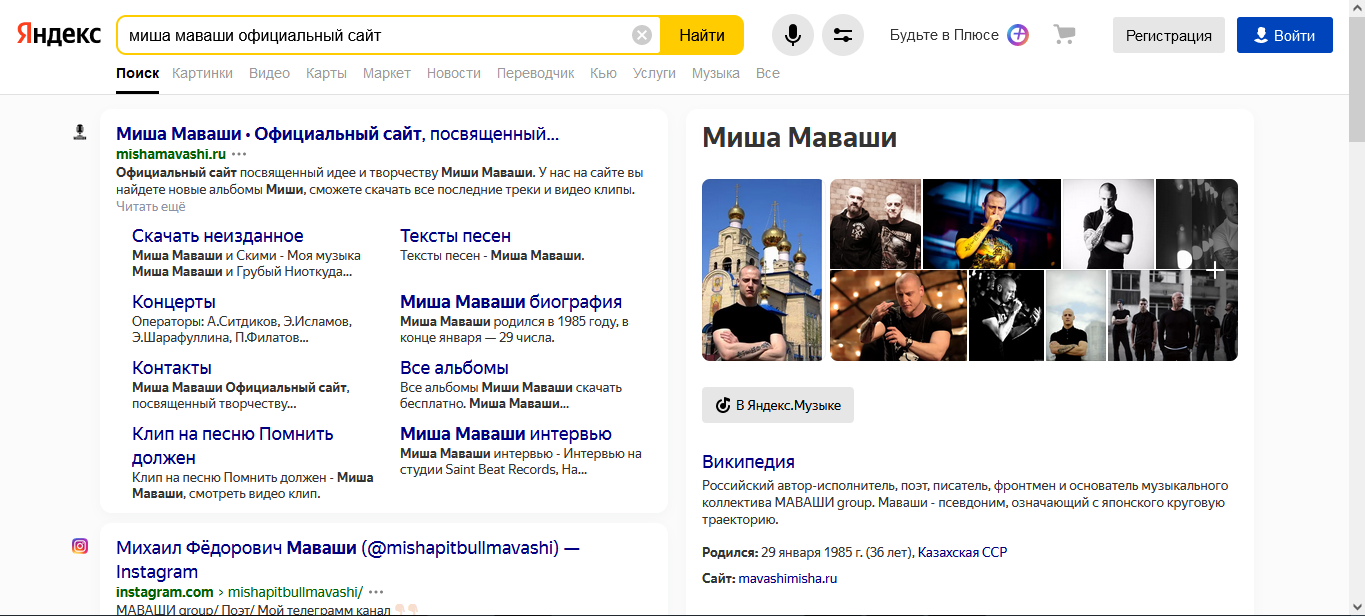The image size is (1365, 616).
Task: Open photo of two men in black shirts
Action: 875,224
